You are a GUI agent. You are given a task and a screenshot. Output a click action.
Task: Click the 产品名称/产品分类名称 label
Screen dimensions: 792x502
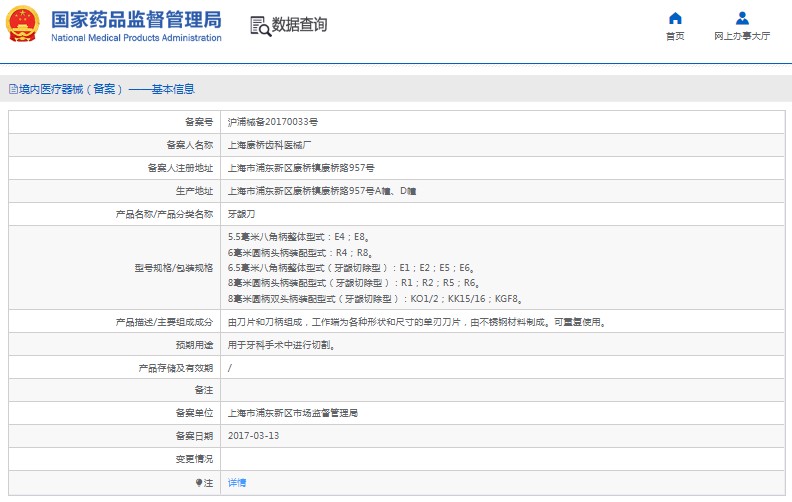[165, 214]
